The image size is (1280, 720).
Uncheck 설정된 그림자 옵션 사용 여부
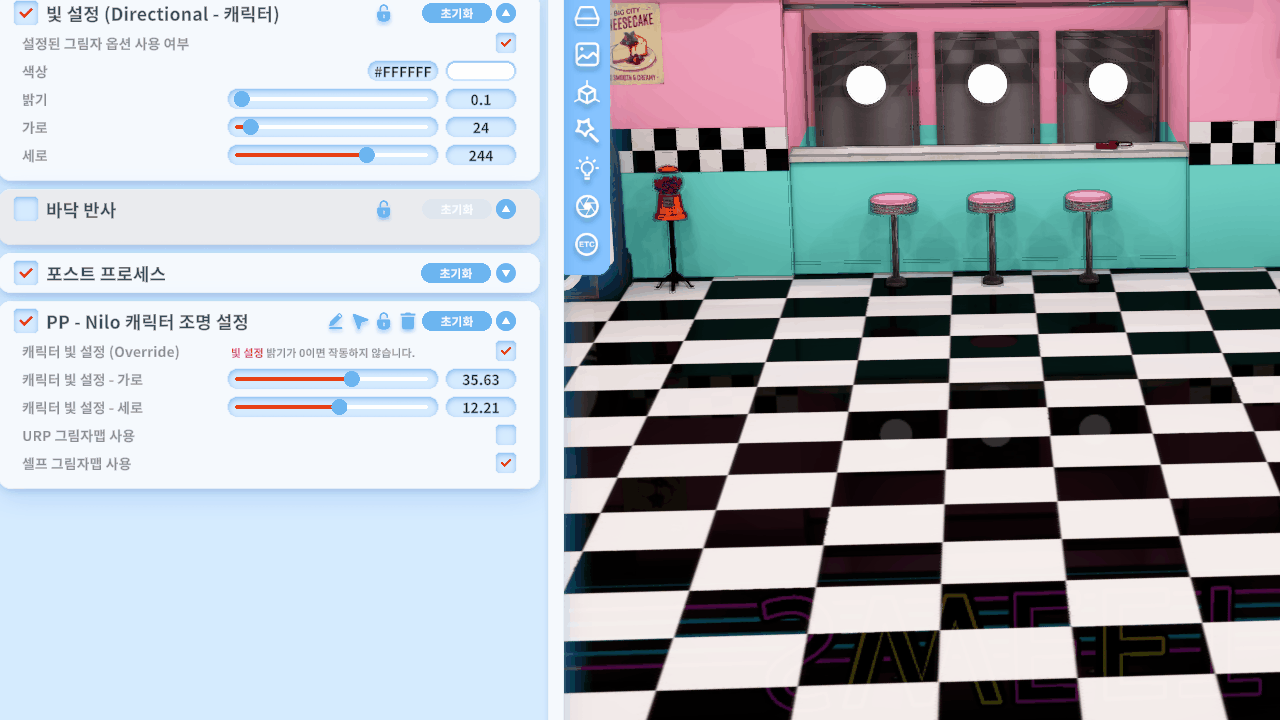(x=506, y=43)
